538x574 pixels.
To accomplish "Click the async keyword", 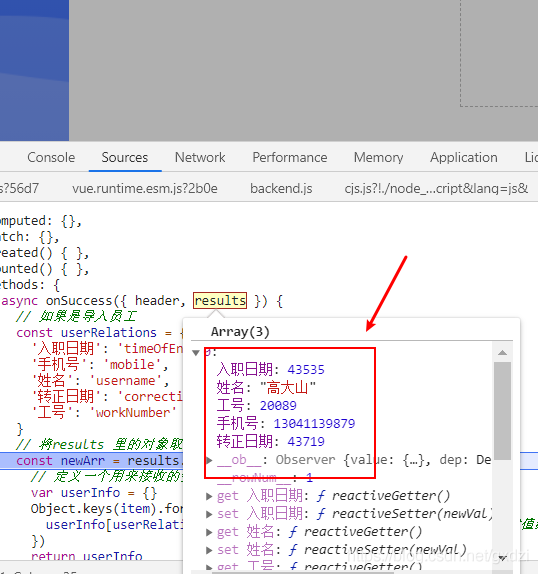I will (19, 301).
